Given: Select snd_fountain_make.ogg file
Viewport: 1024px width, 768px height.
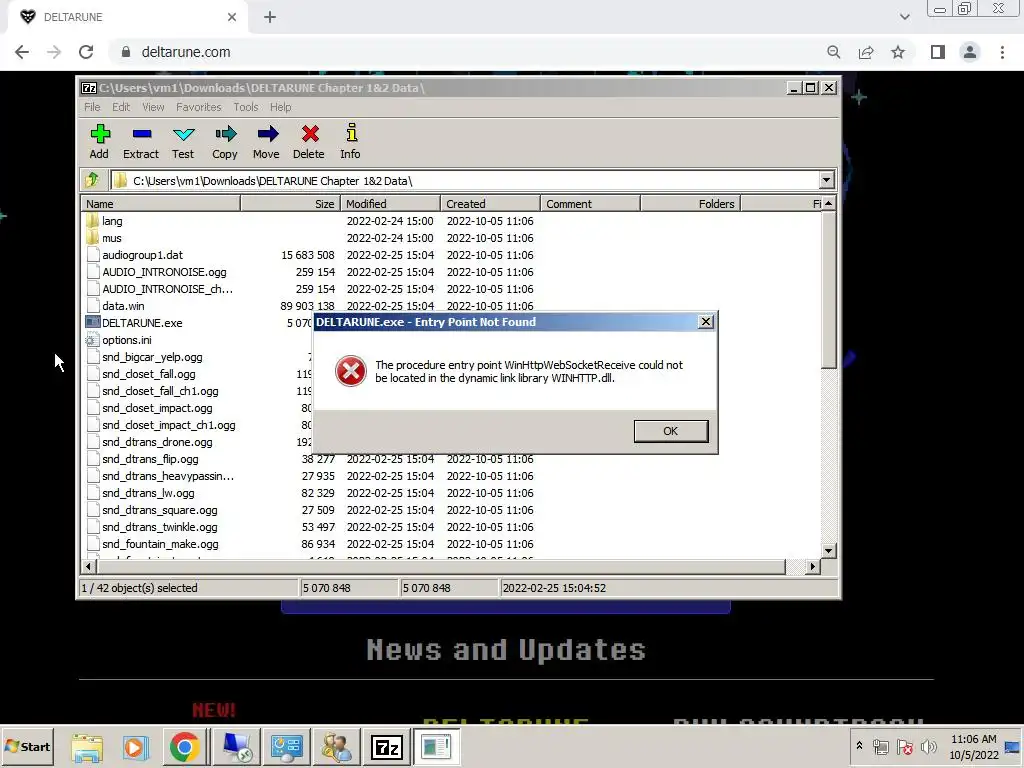Looking at the screenshot, I should tap(153, 543).
